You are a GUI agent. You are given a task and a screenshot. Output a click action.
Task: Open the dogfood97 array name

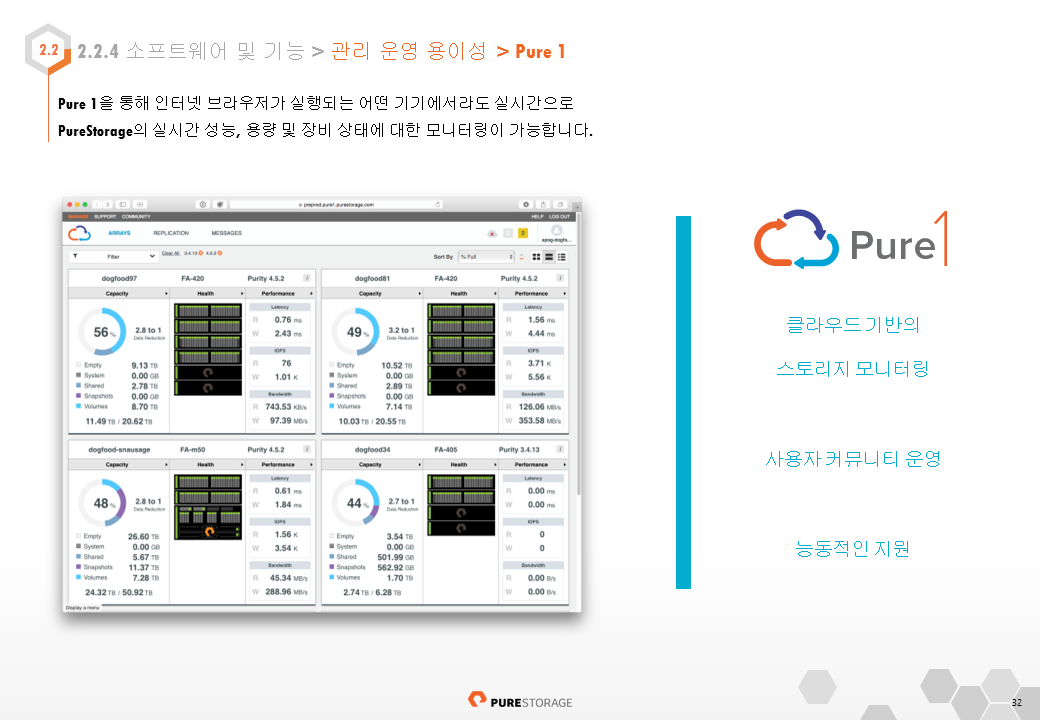(x=119, y=278)
